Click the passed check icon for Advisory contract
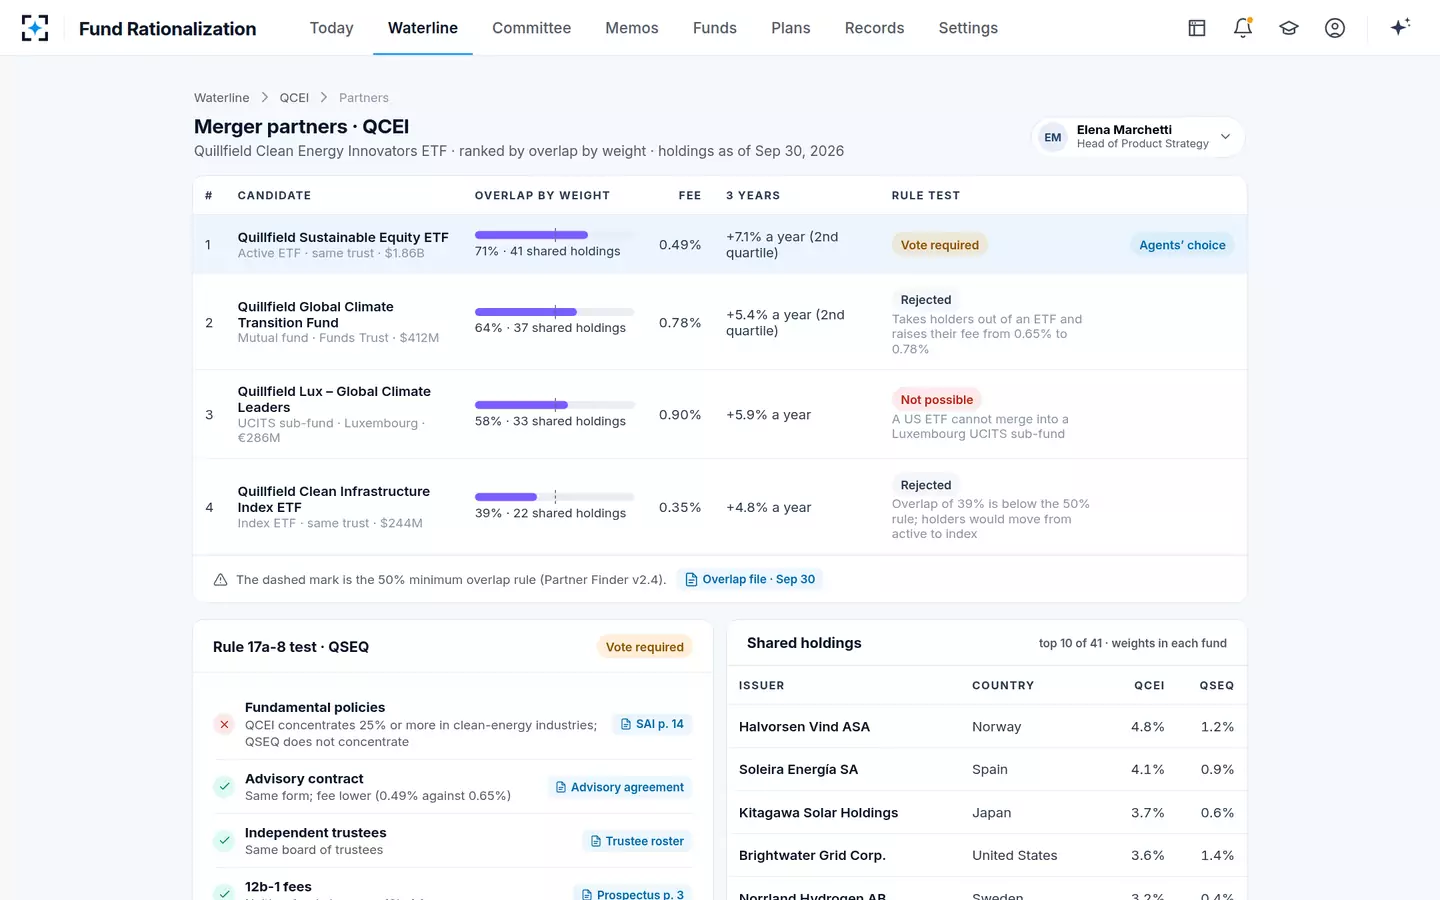The image size is (1440, 900). click(x=224, y=787)
